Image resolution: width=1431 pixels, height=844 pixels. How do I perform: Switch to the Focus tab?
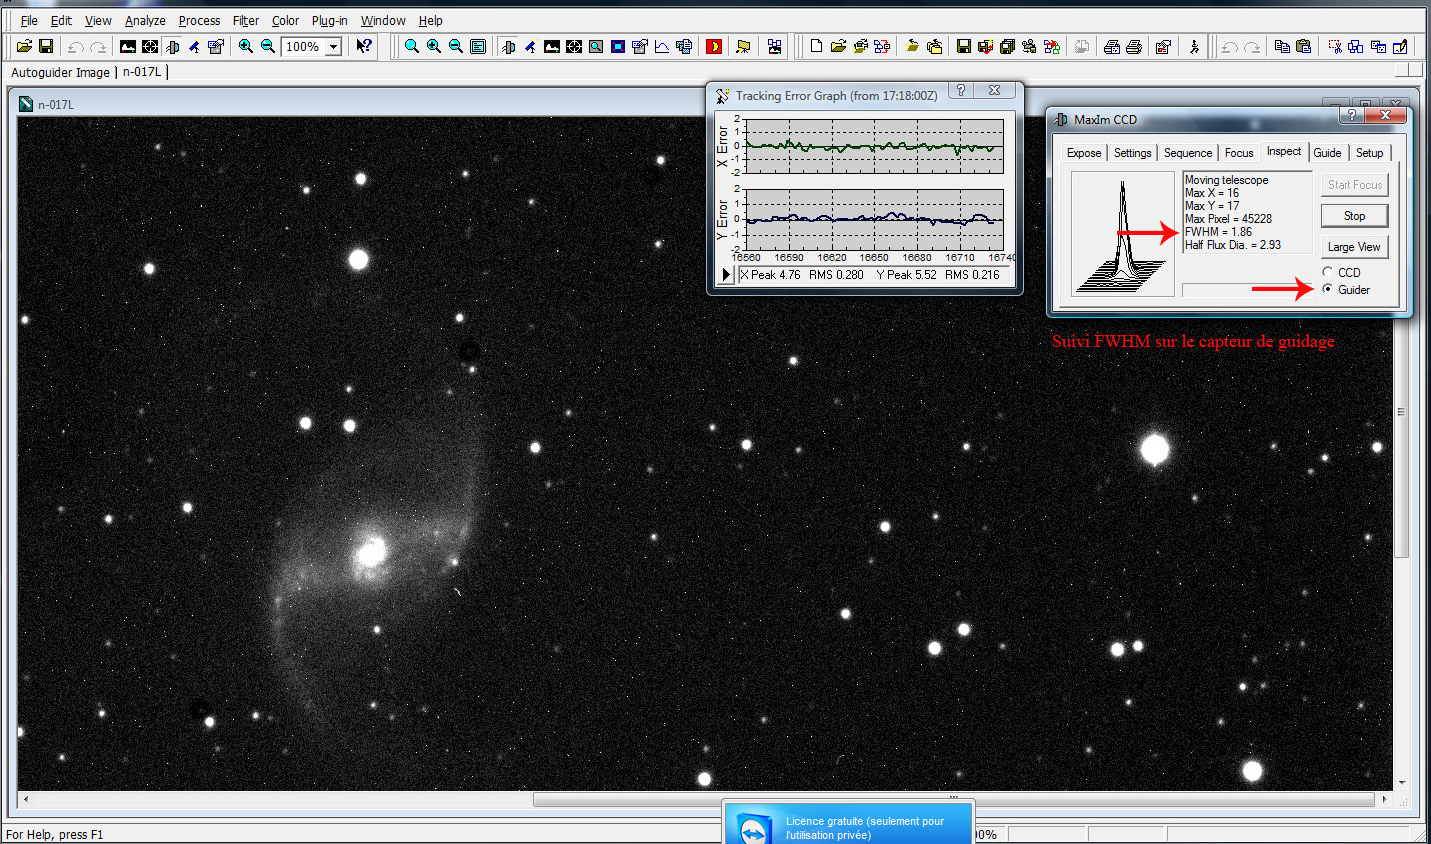(1238, 153)
